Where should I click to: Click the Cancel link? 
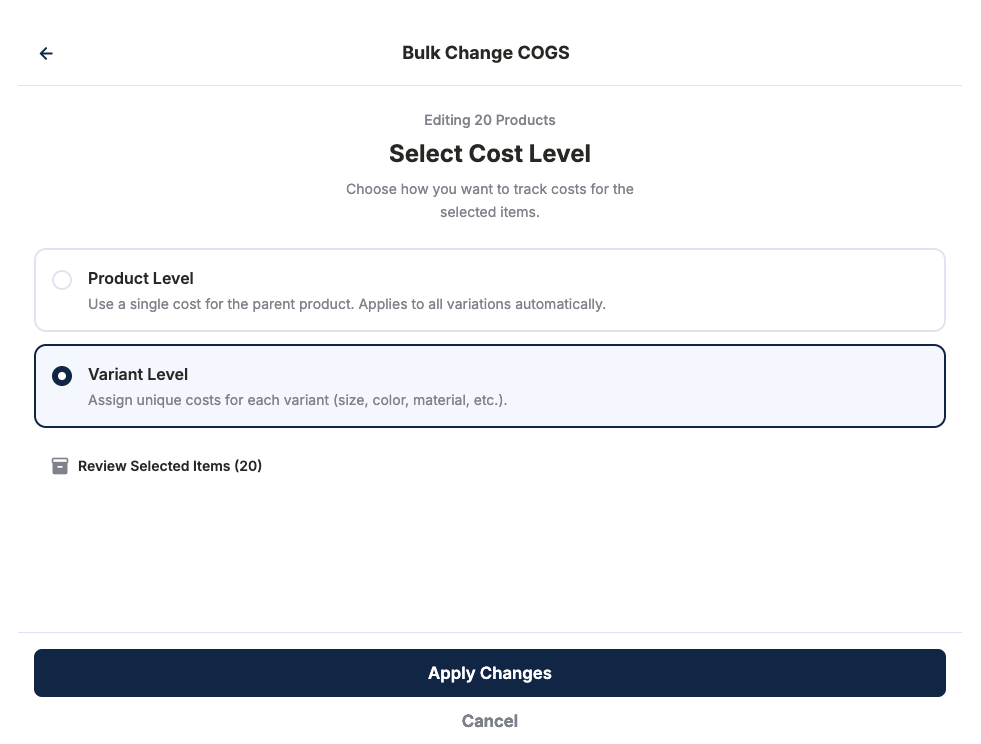click(x=489, y=721)
